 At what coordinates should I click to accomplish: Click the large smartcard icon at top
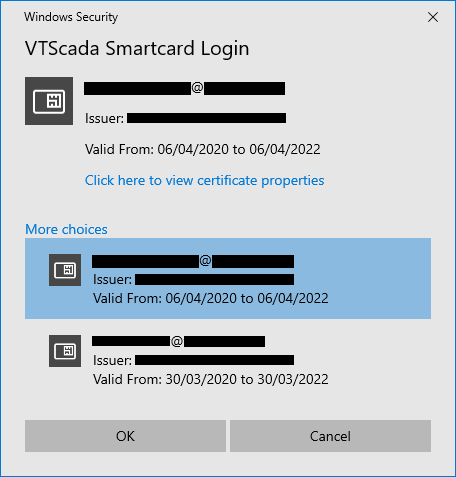point(49,101)
